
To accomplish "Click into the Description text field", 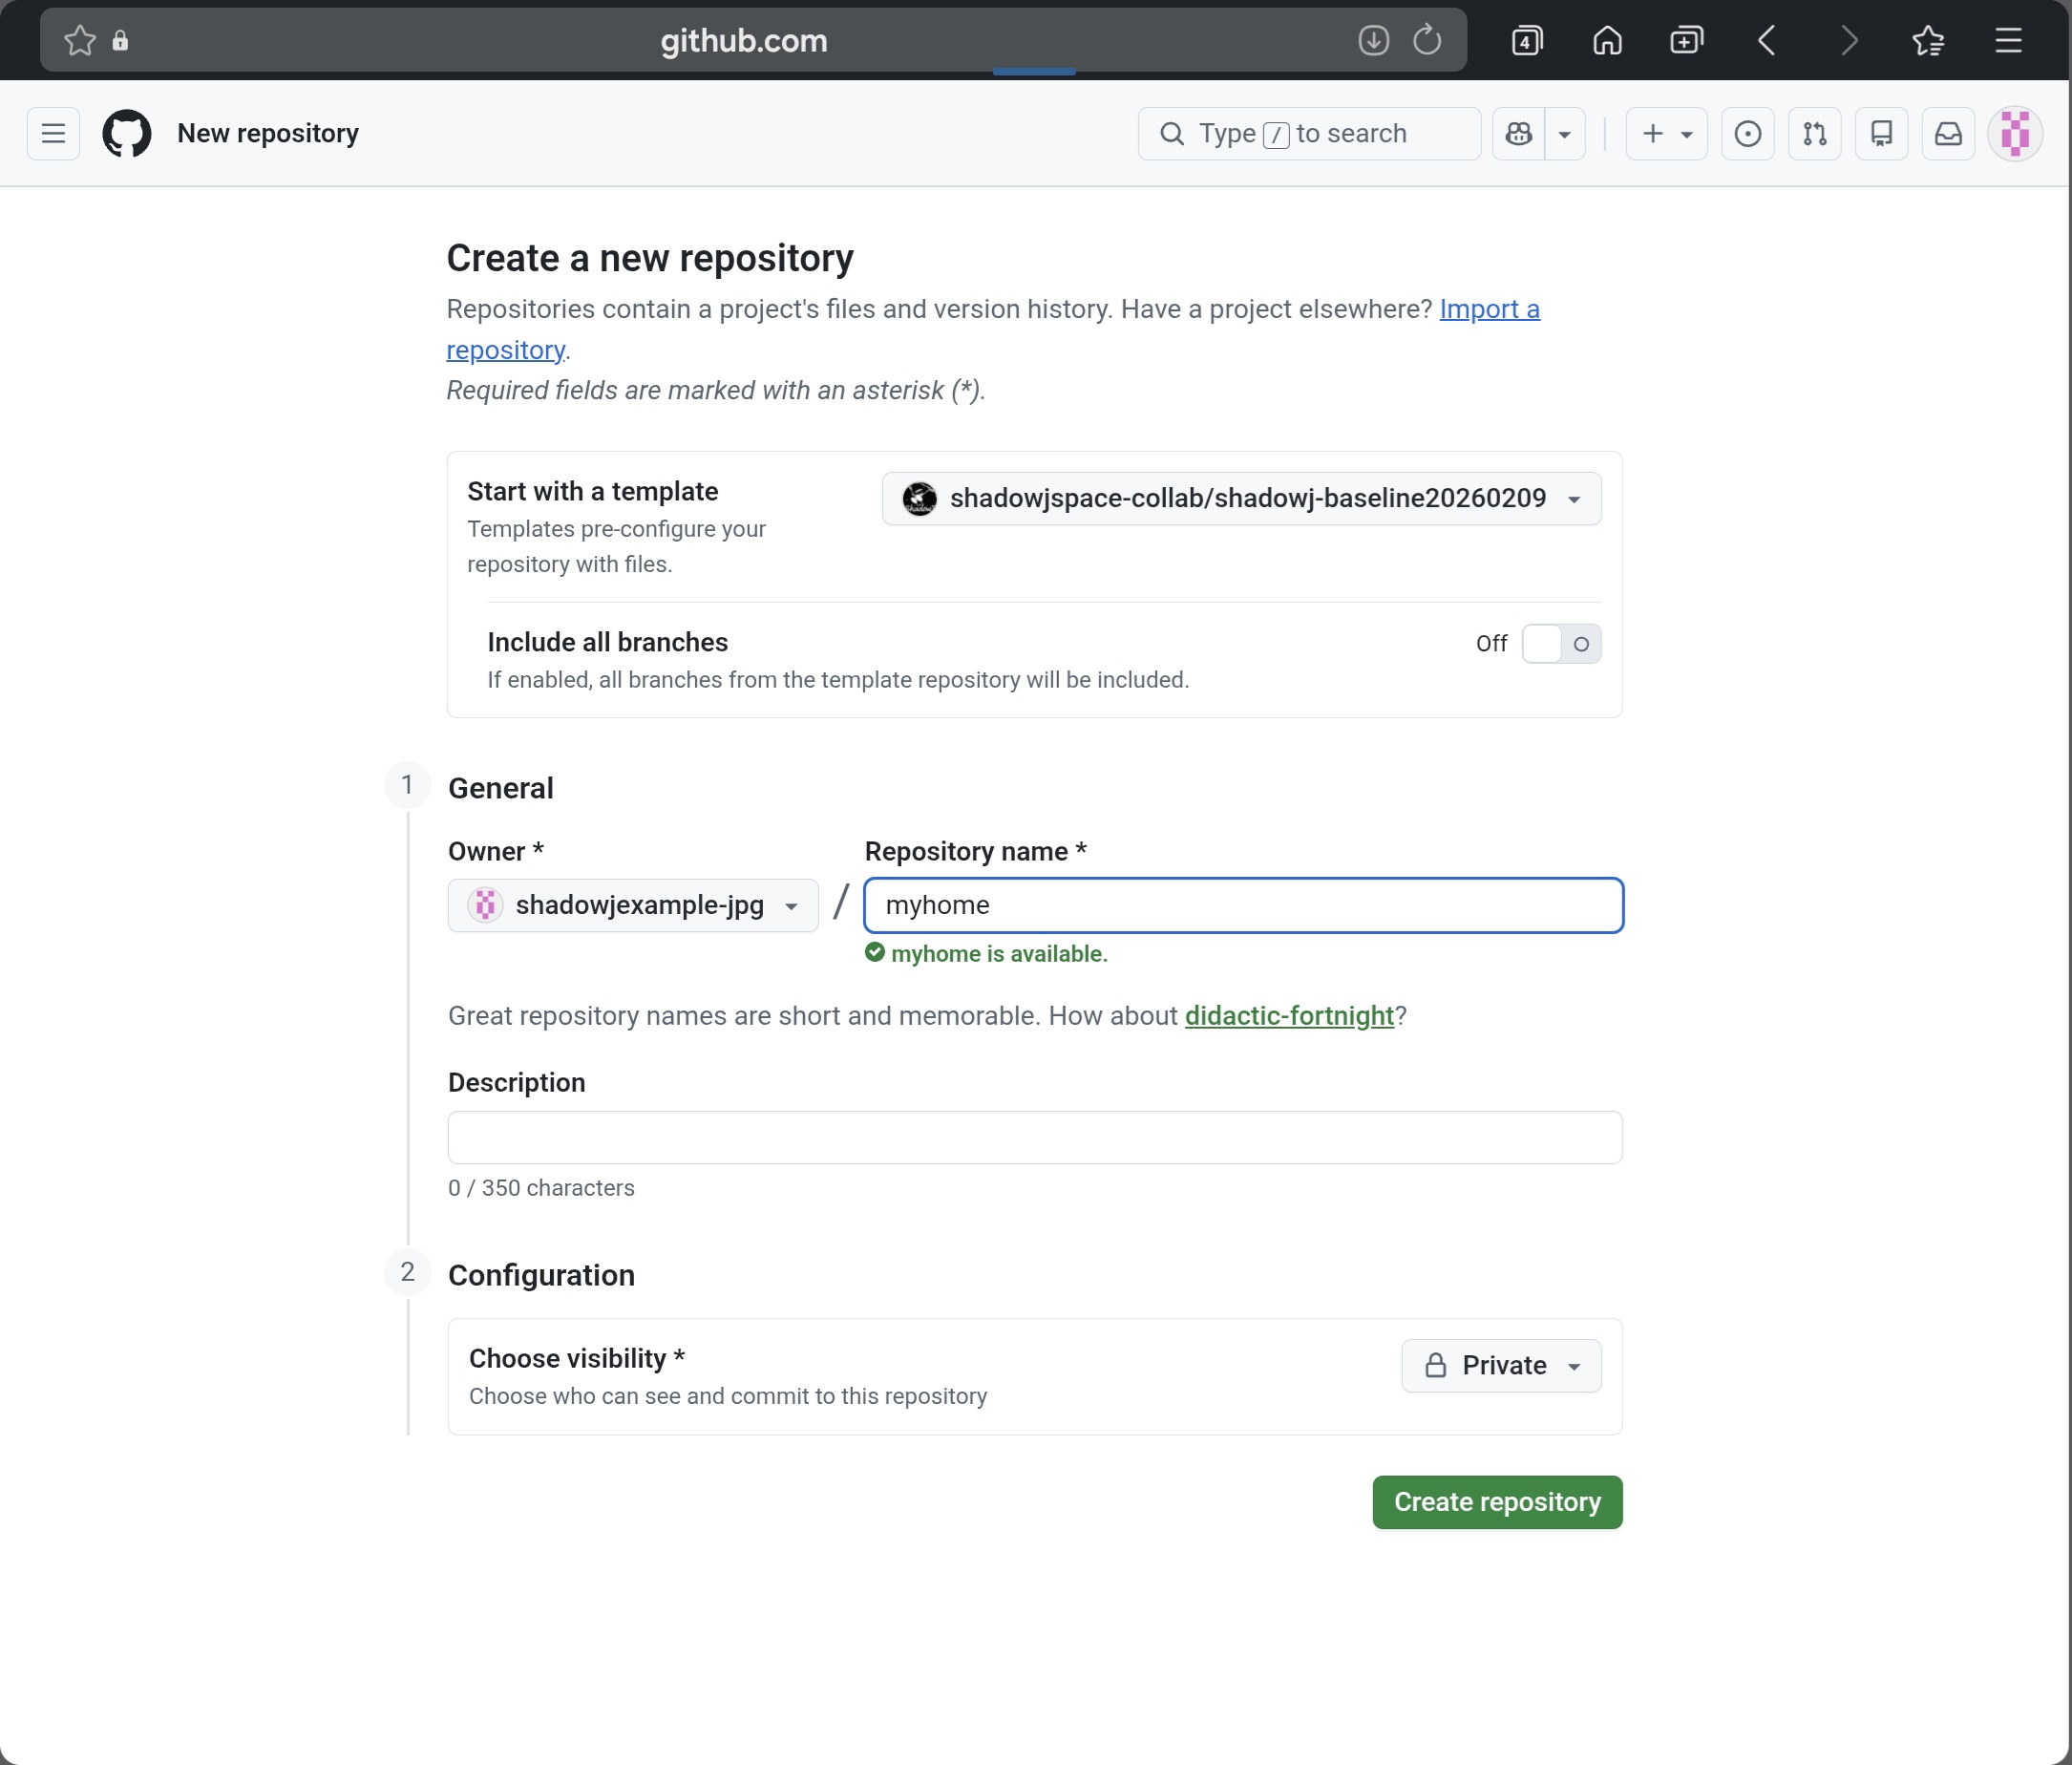I will click(x=1034, y=1137).
